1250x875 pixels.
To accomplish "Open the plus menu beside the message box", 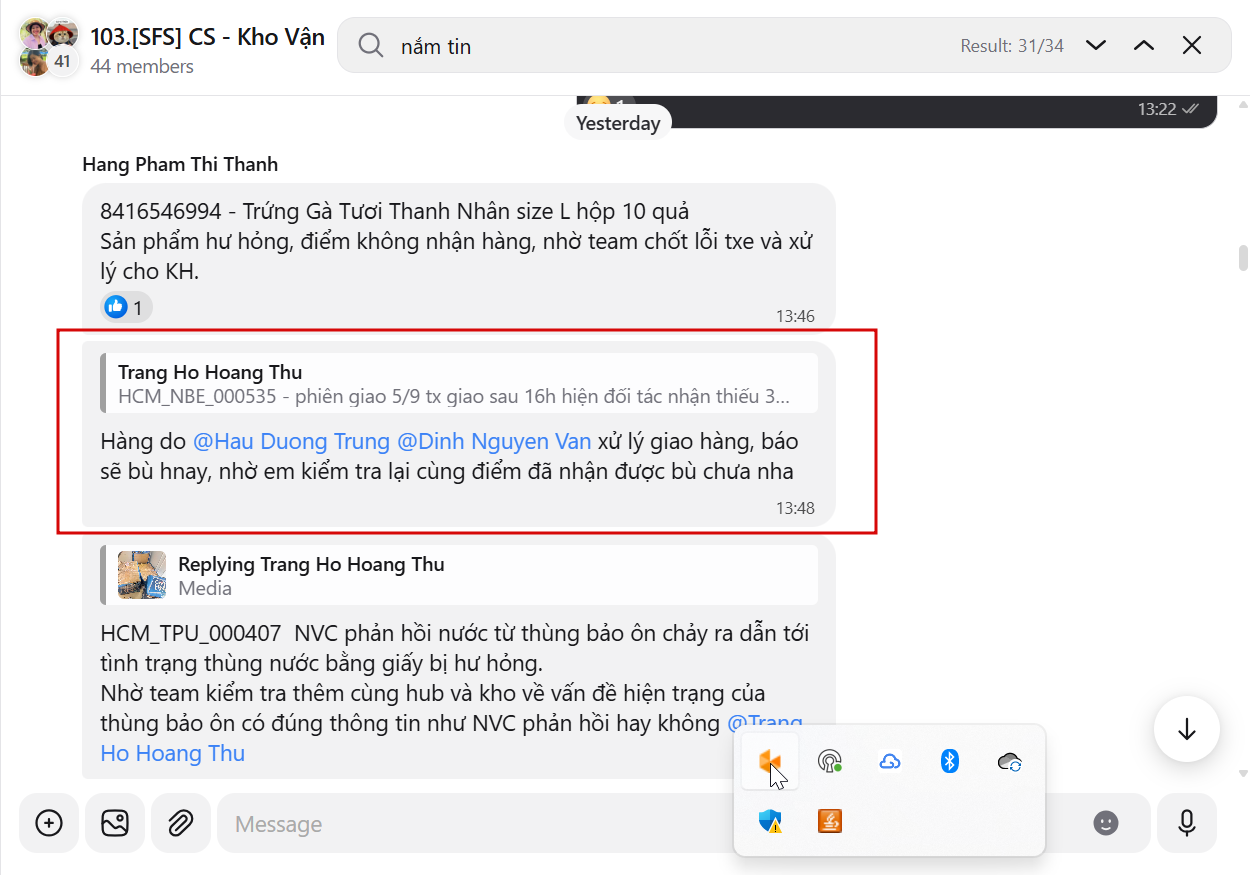I will click(x=49, y=823).
